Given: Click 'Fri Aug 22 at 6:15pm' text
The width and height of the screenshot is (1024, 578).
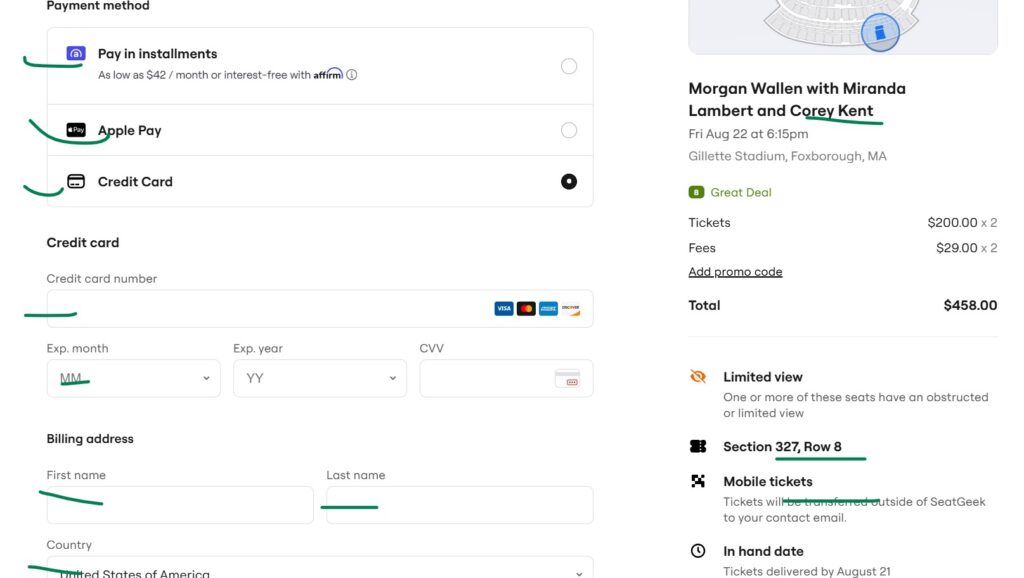Looking at the screenshot, I should 748,134.
